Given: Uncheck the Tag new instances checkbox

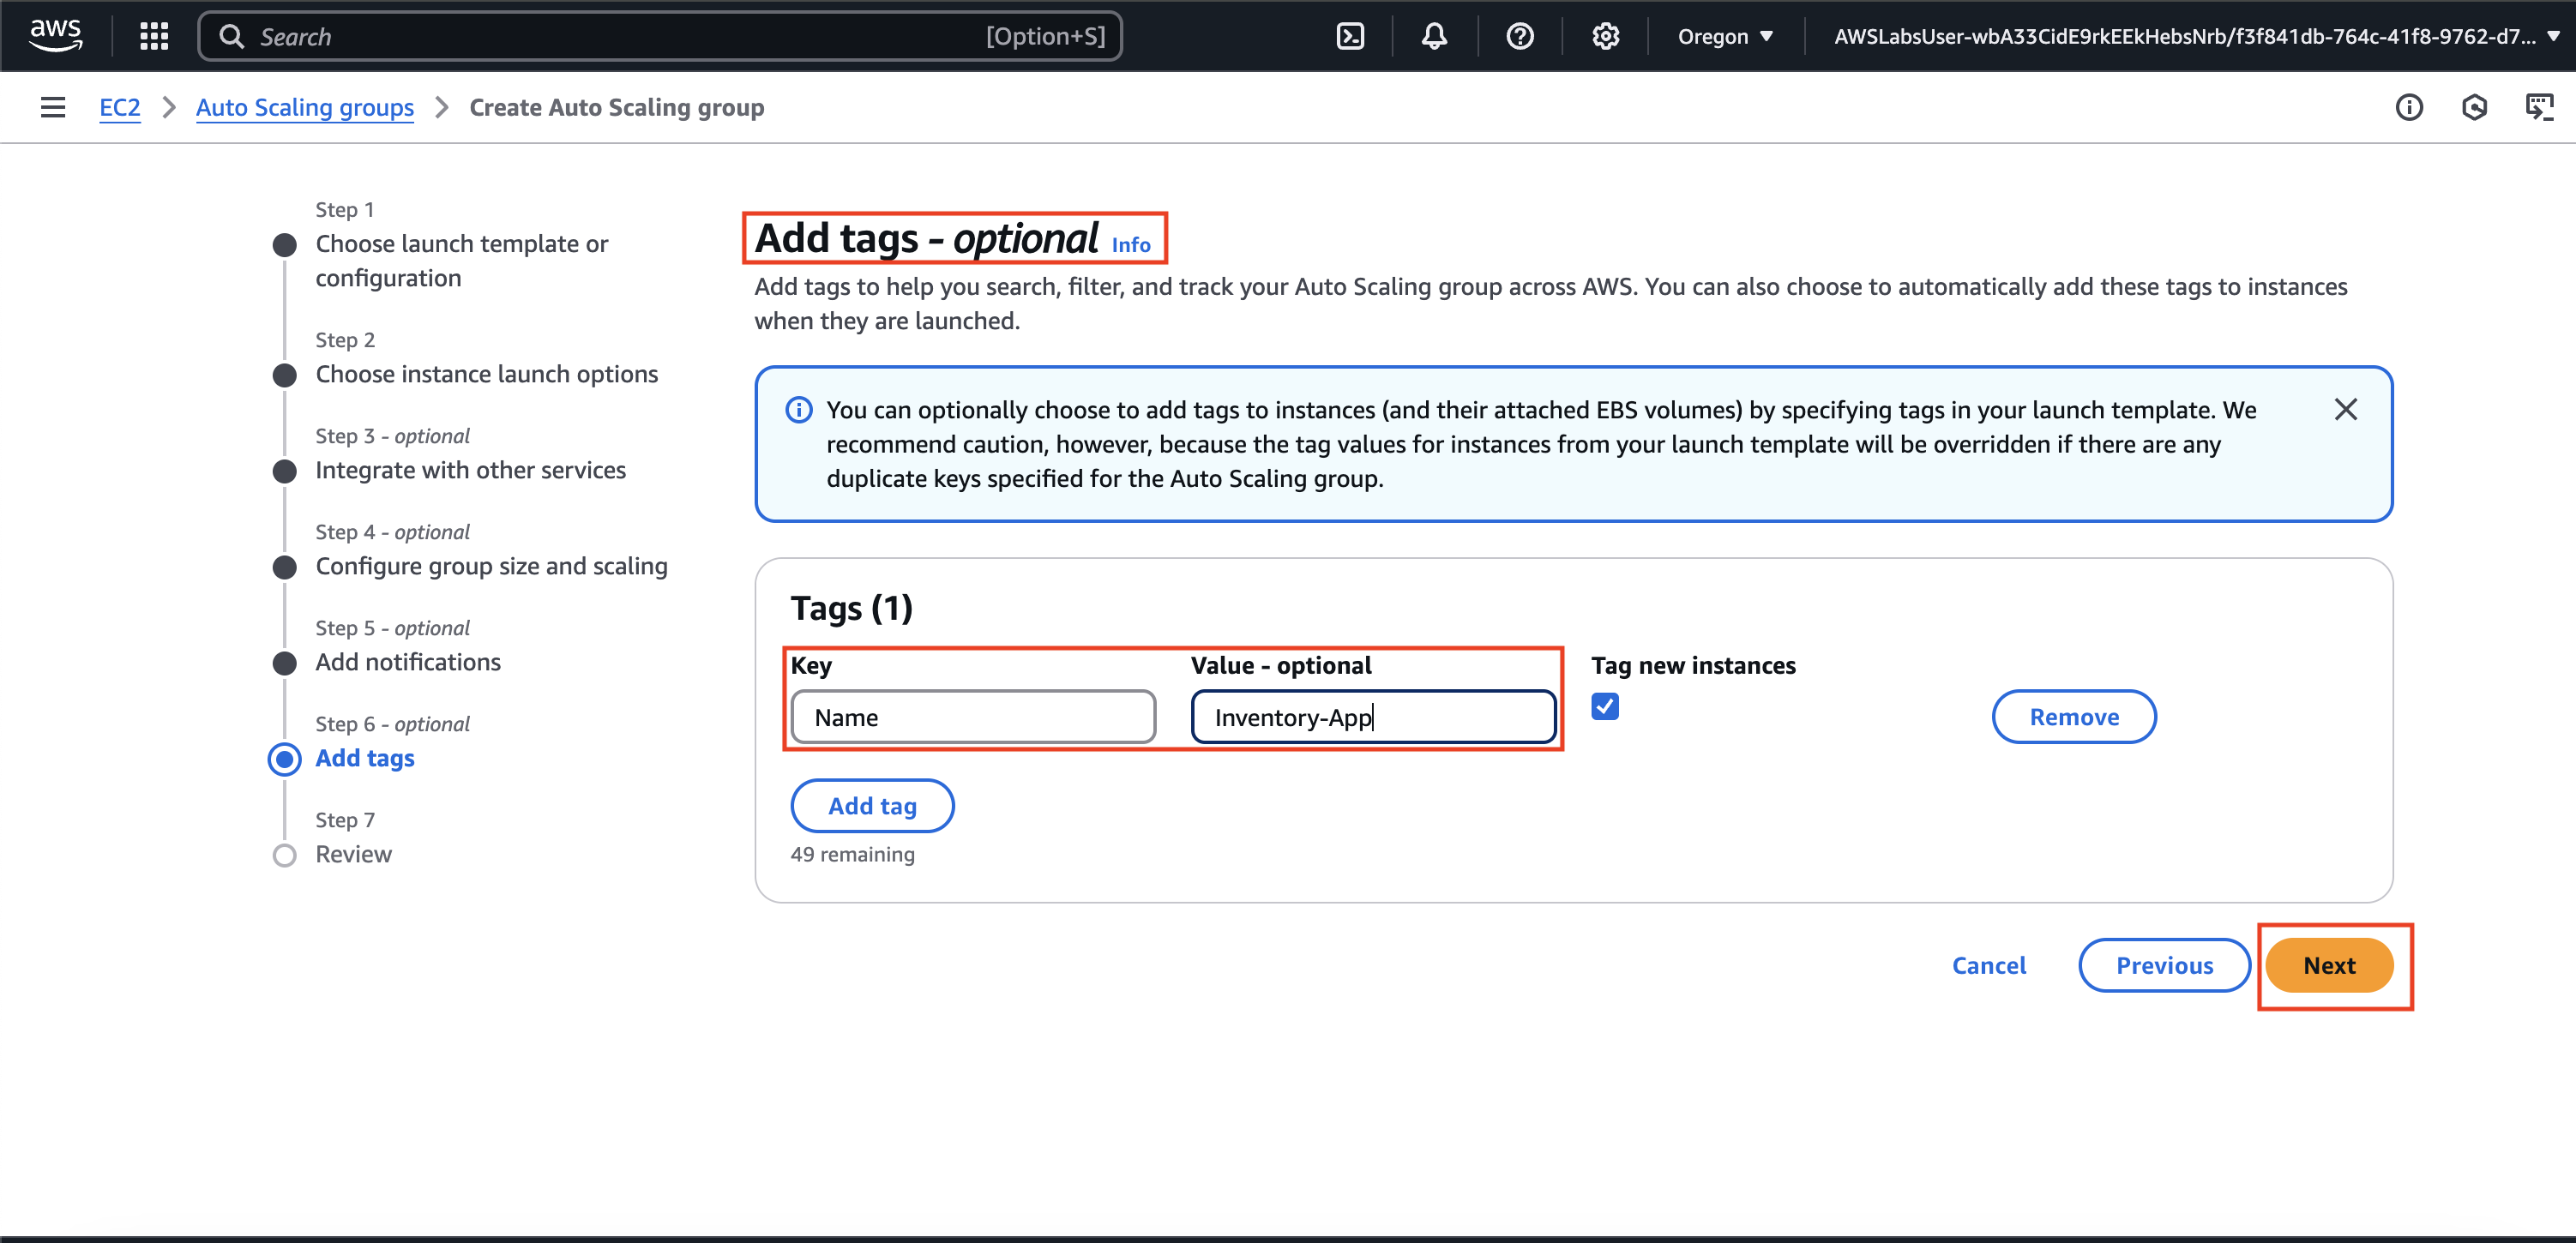Looking at the screenshot, I should [1604, 706].
